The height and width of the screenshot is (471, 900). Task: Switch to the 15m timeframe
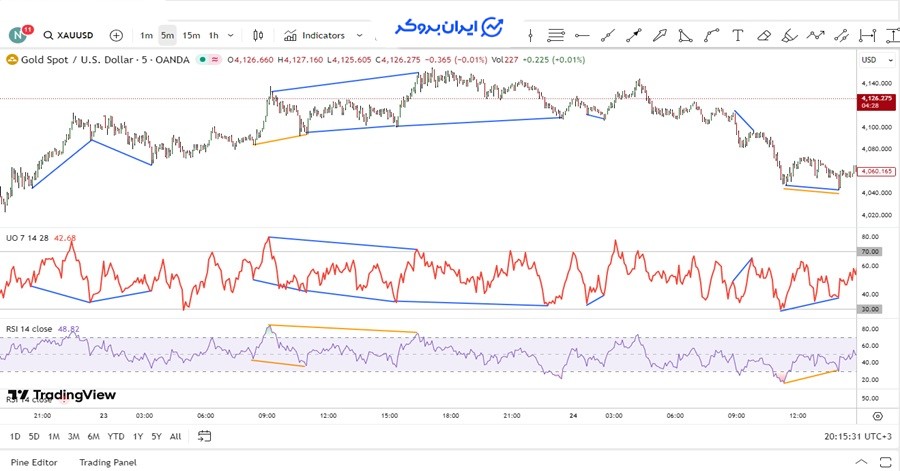190,35
